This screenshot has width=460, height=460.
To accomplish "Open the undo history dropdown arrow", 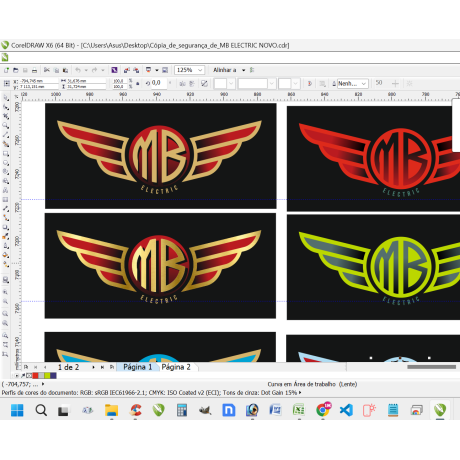I will click(x=86, y=70).
